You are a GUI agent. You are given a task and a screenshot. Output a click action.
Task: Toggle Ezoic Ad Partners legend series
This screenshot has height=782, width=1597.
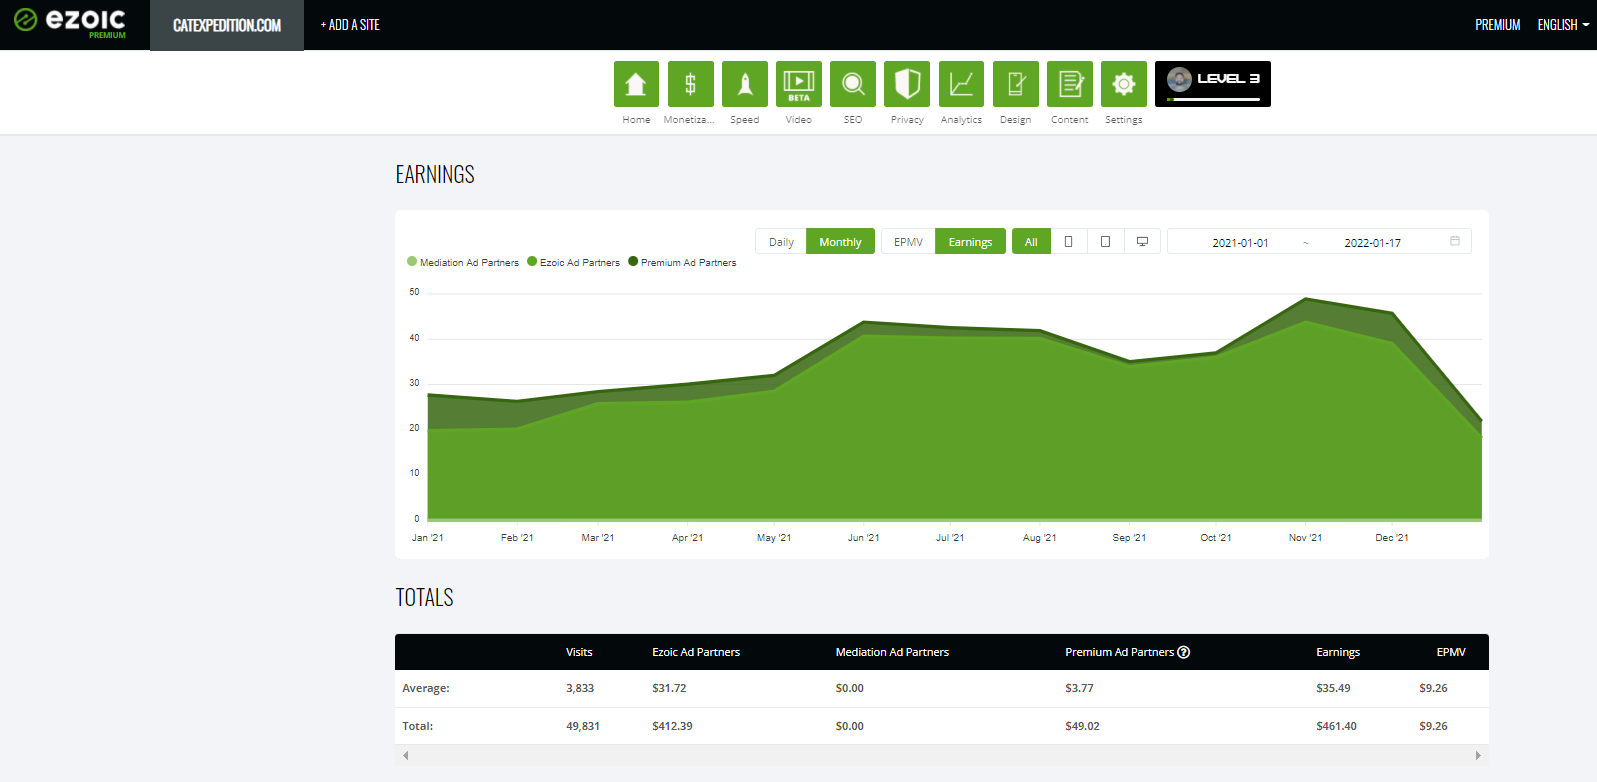(574, 262)
